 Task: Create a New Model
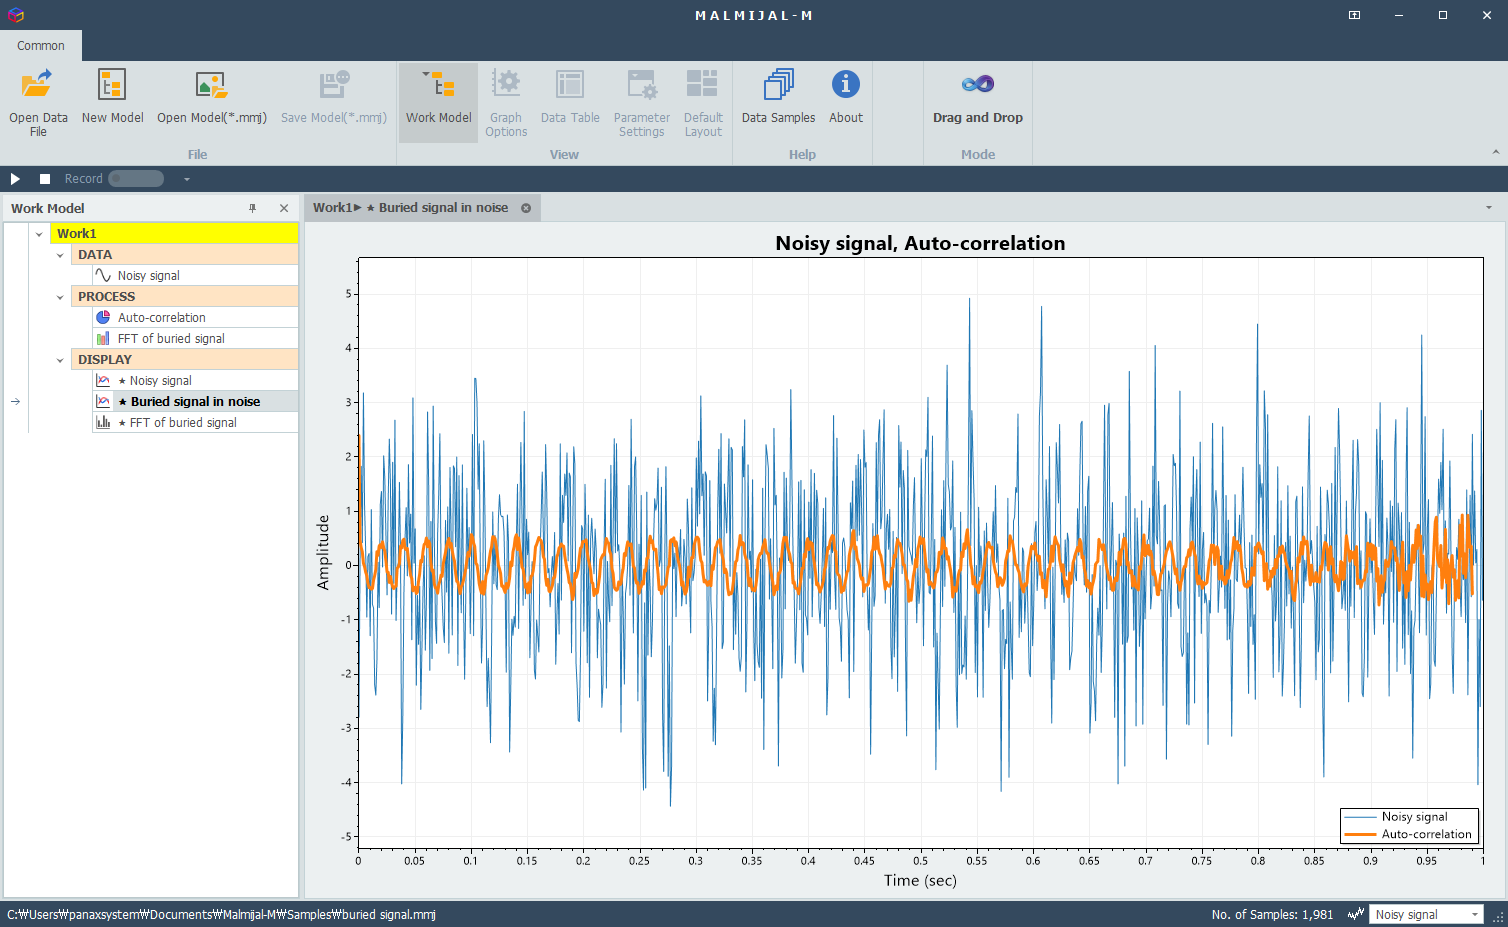pyautogui.click(x=112, y=97)
